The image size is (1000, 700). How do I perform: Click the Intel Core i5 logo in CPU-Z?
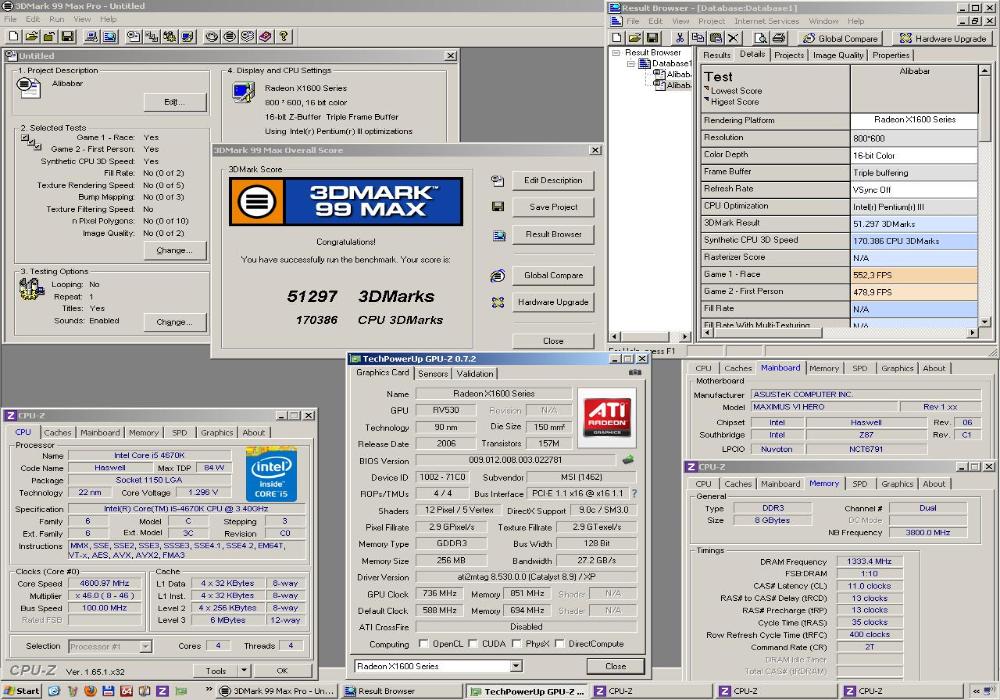tap(272, 475)
